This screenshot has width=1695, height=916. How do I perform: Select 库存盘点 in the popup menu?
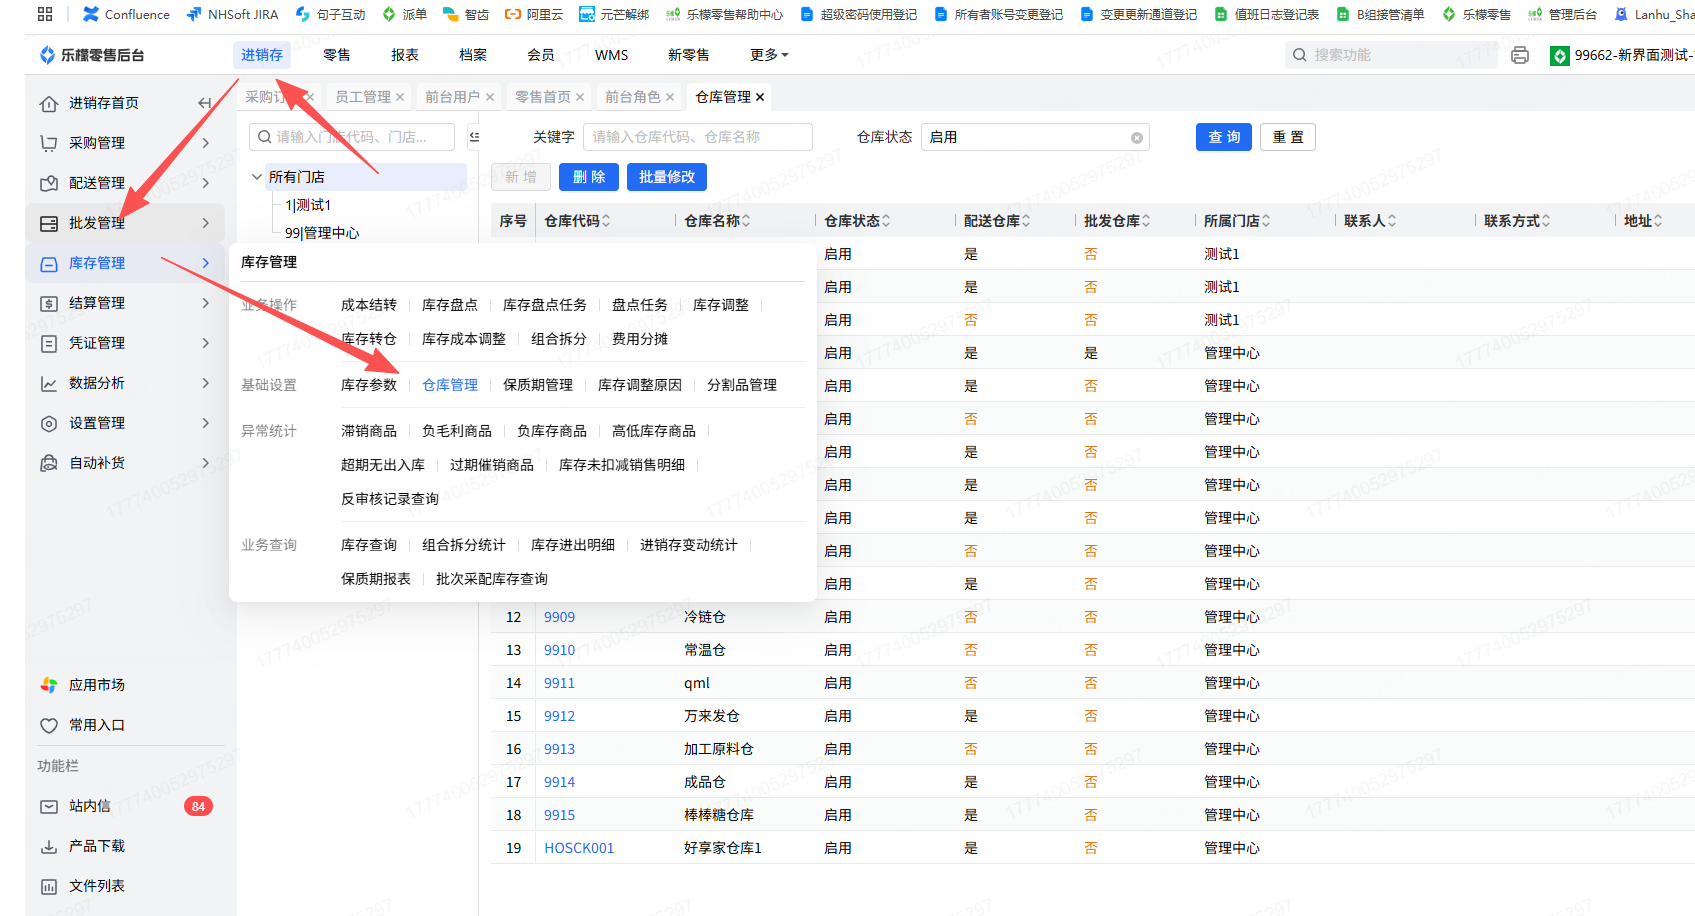pos(449,305)
